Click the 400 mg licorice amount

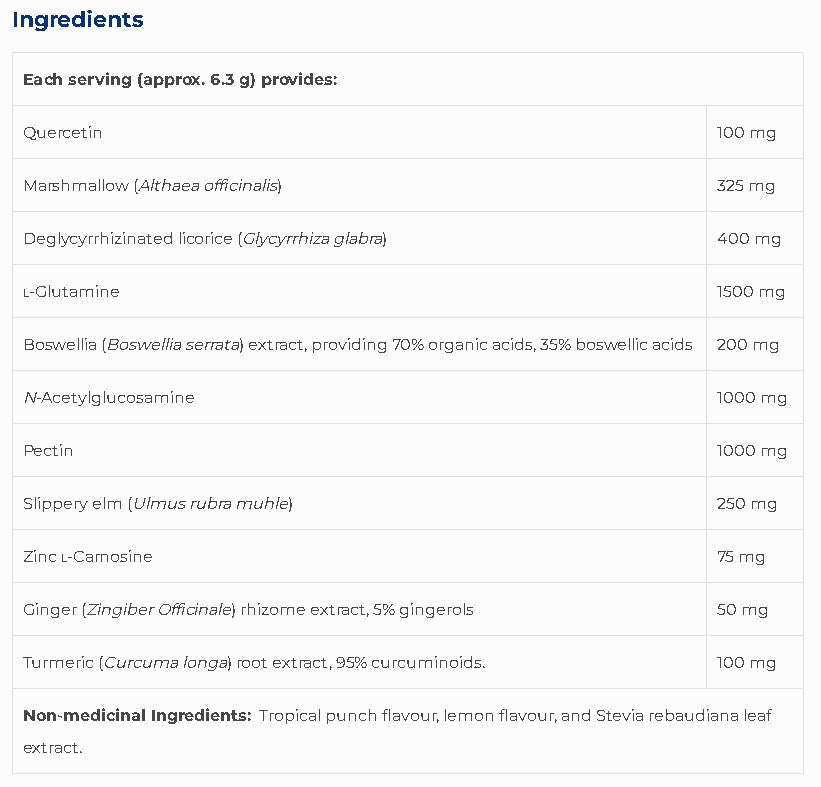click(x=749, y=239)
